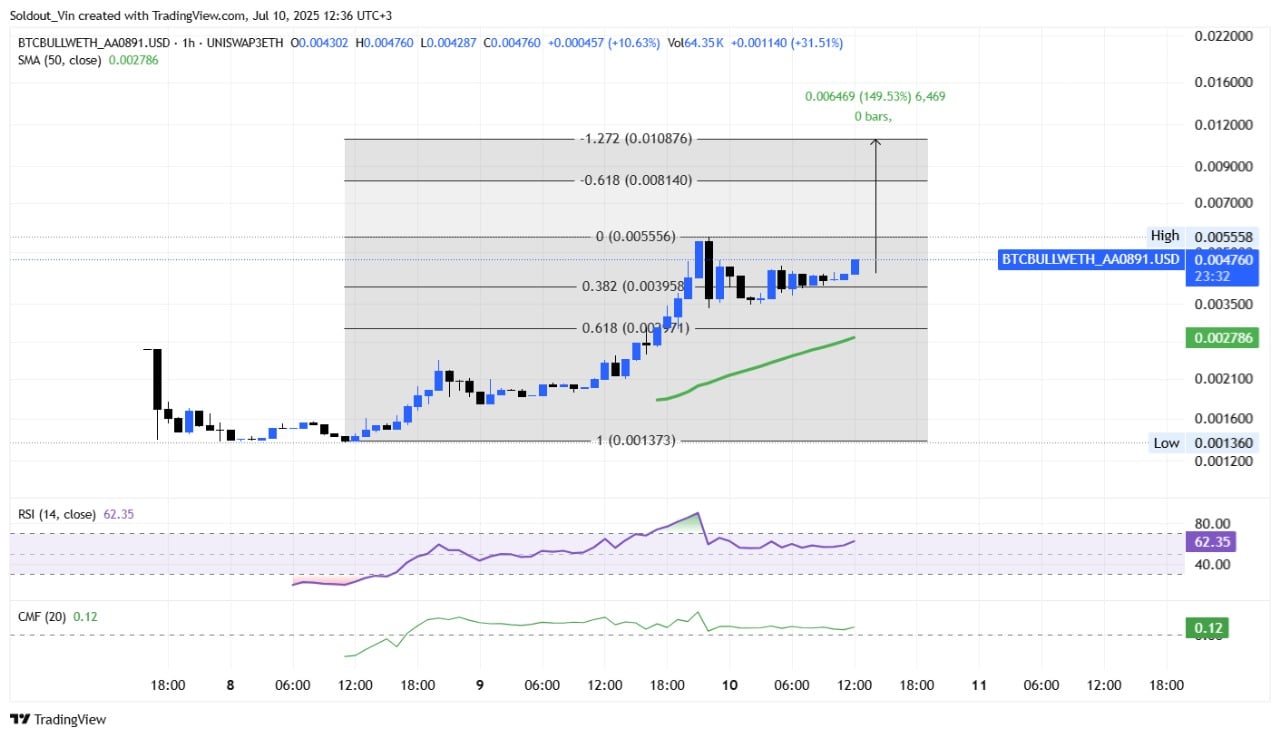Click the high value H0.004760

[383, 43]
